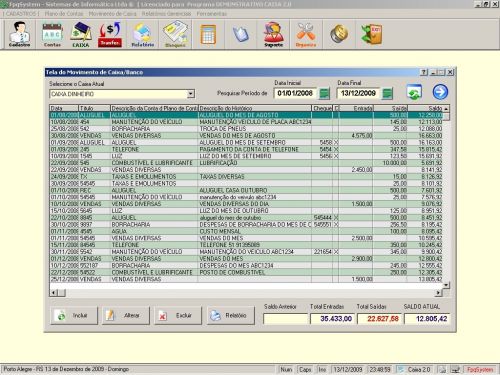The image size is (500, 375).
Task: Click the SALDO ATUAL value field
Action: (427, 319)
